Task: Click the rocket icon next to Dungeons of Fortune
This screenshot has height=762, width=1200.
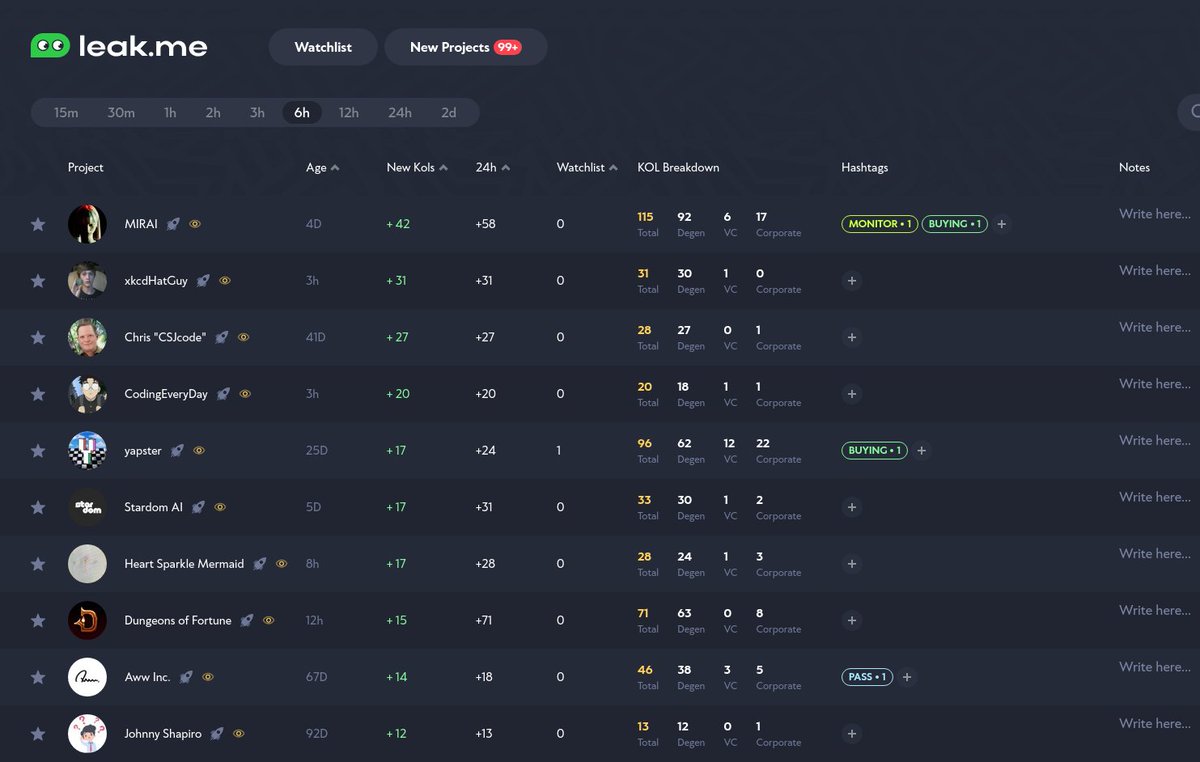Action: [247, 620]
